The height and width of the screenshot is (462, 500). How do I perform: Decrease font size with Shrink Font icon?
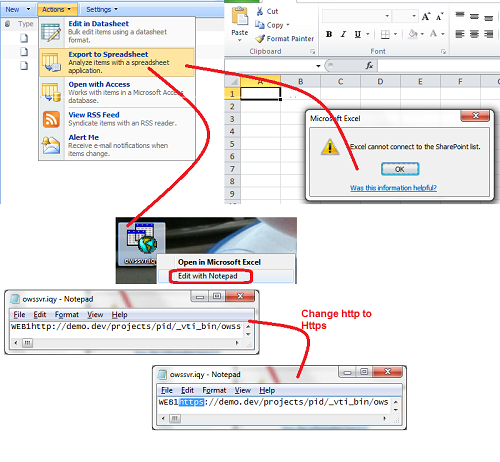[x=440, y=16]
